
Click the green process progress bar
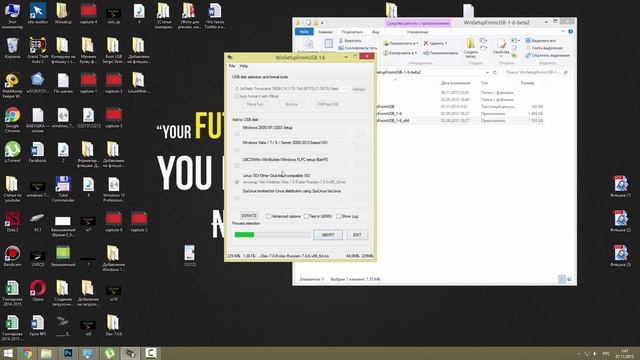(272, 235)
